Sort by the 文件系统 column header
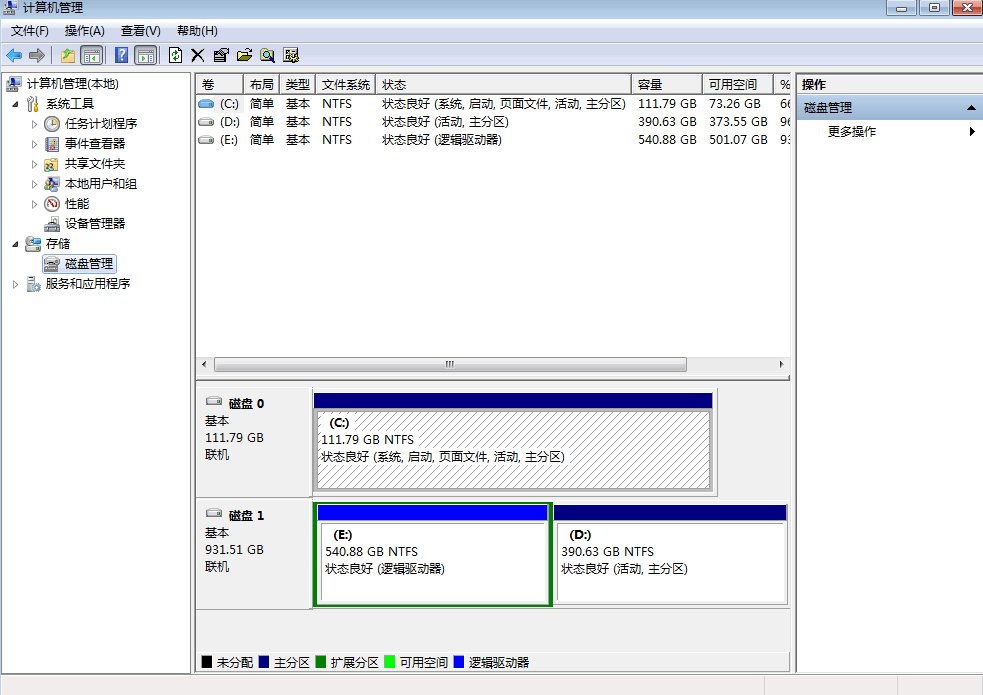983x695 pixels. click(x=345, y=85)
